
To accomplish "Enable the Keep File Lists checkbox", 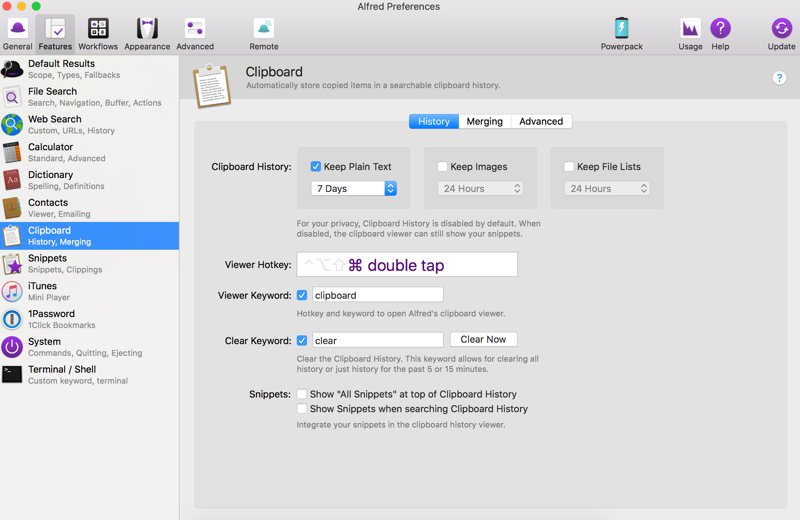I will pyautogui.click(x=569, y=166).
